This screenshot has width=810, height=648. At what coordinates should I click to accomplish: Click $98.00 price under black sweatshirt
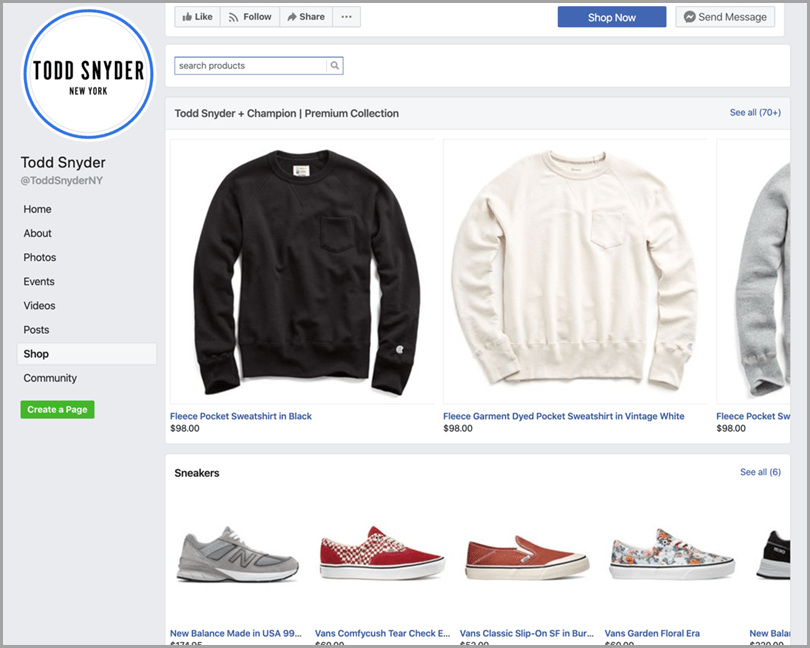click(184, 428)
